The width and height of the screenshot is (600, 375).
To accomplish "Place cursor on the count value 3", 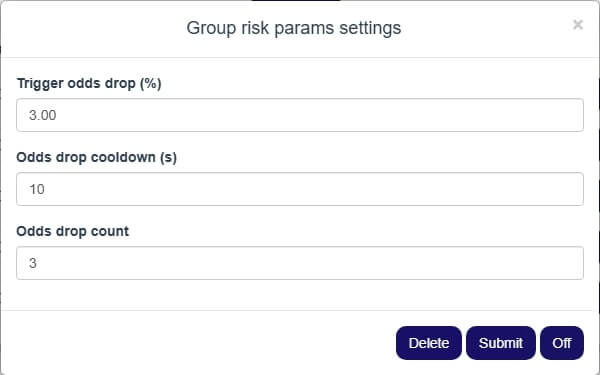I will tap(33, 263).
